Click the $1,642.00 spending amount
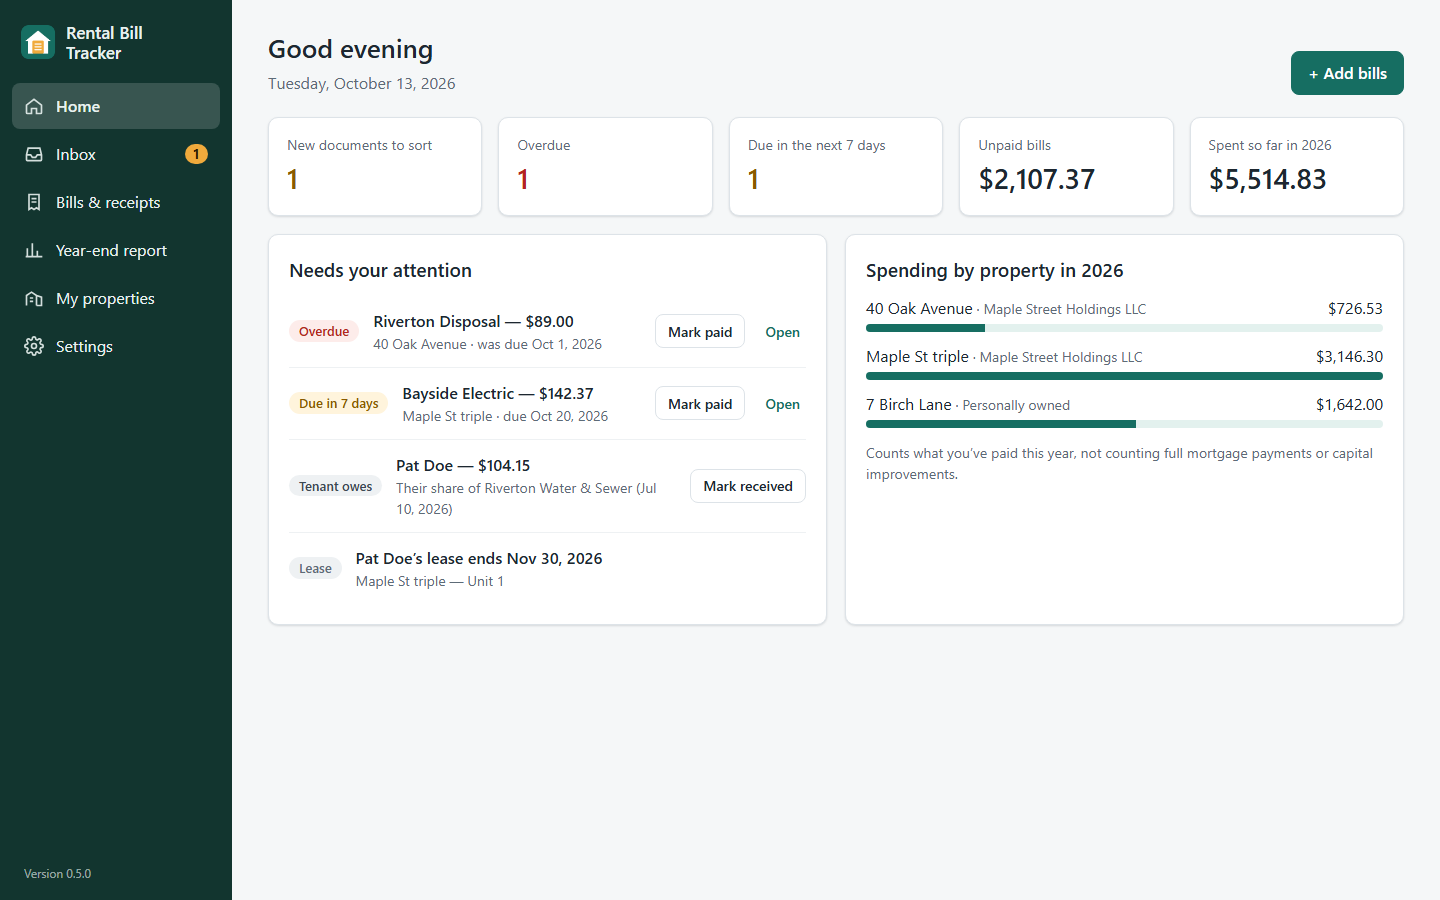The height and width of the screenshot is (900, 1440). point(1349,404)
